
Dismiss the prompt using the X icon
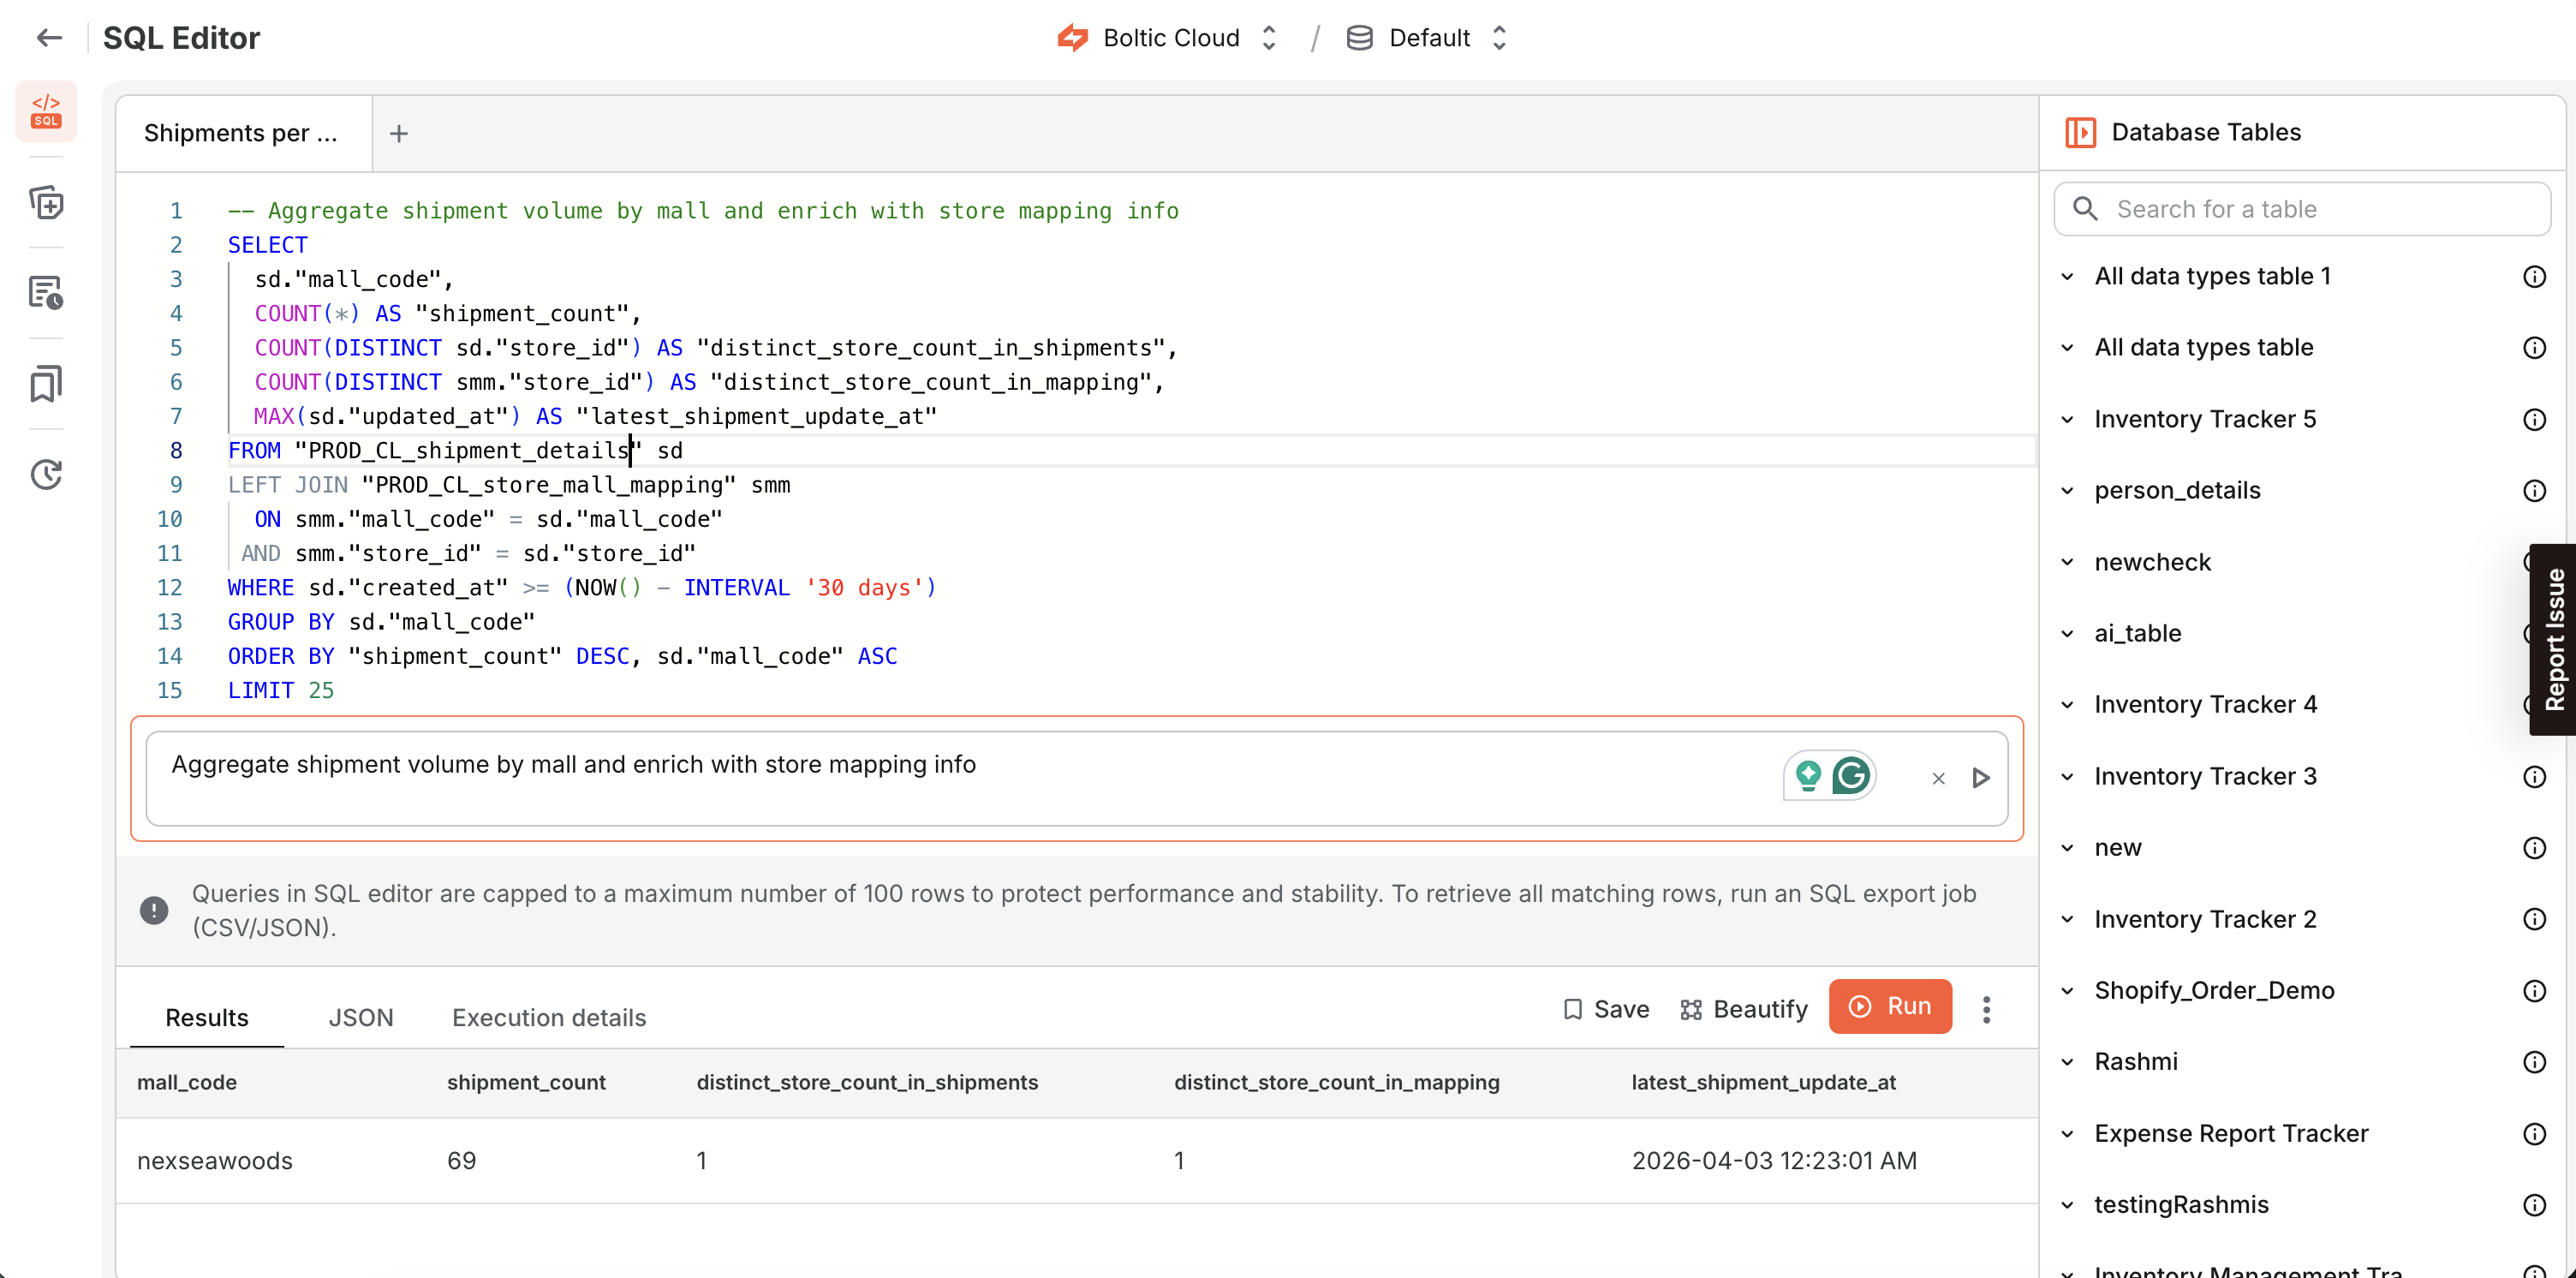coord(1937,778)
